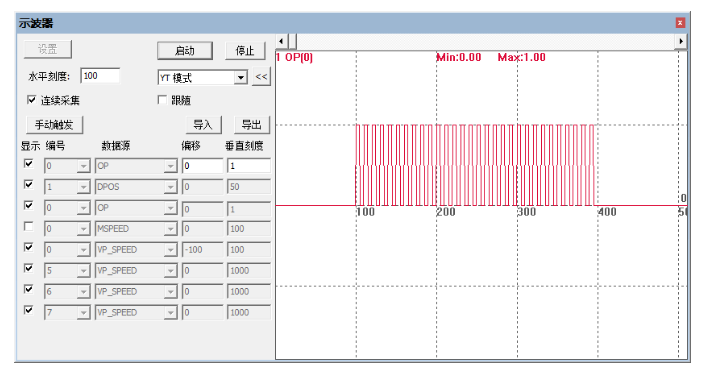Click the 水平刻度 horizontal scale input field
This screenshot has height=378, width=707.
(x=101, y=76)
